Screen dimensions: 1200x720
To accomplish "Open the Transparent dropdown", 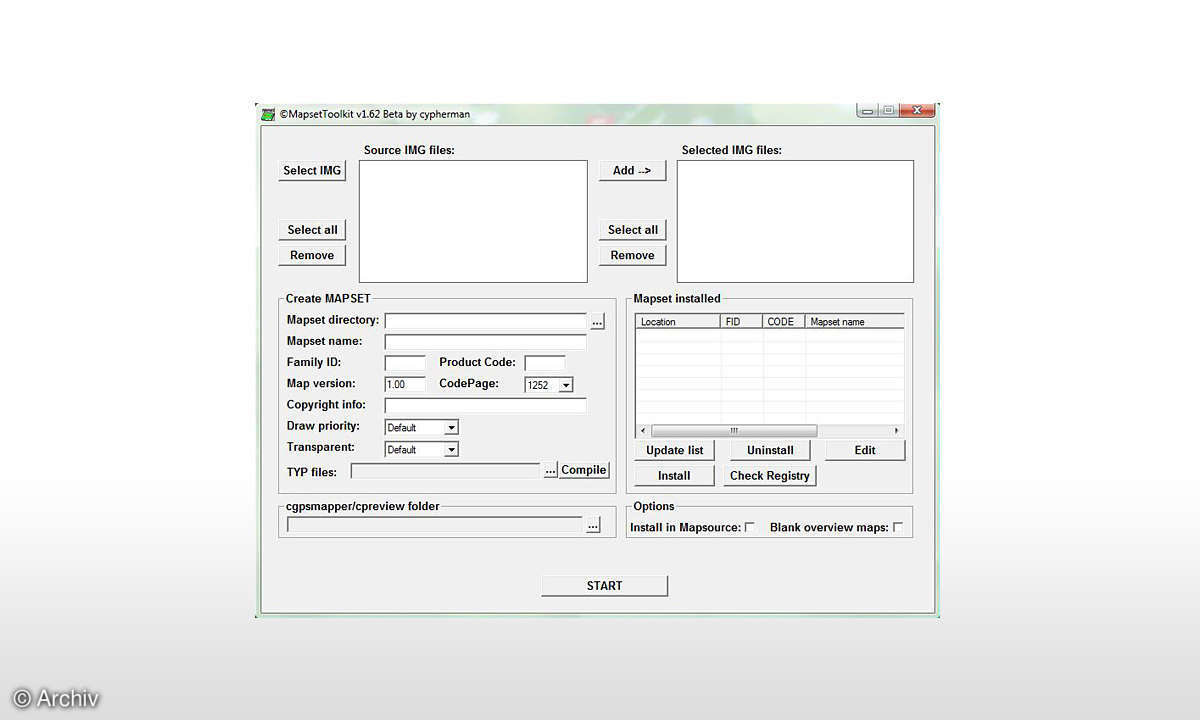I will tap(451, 449).
